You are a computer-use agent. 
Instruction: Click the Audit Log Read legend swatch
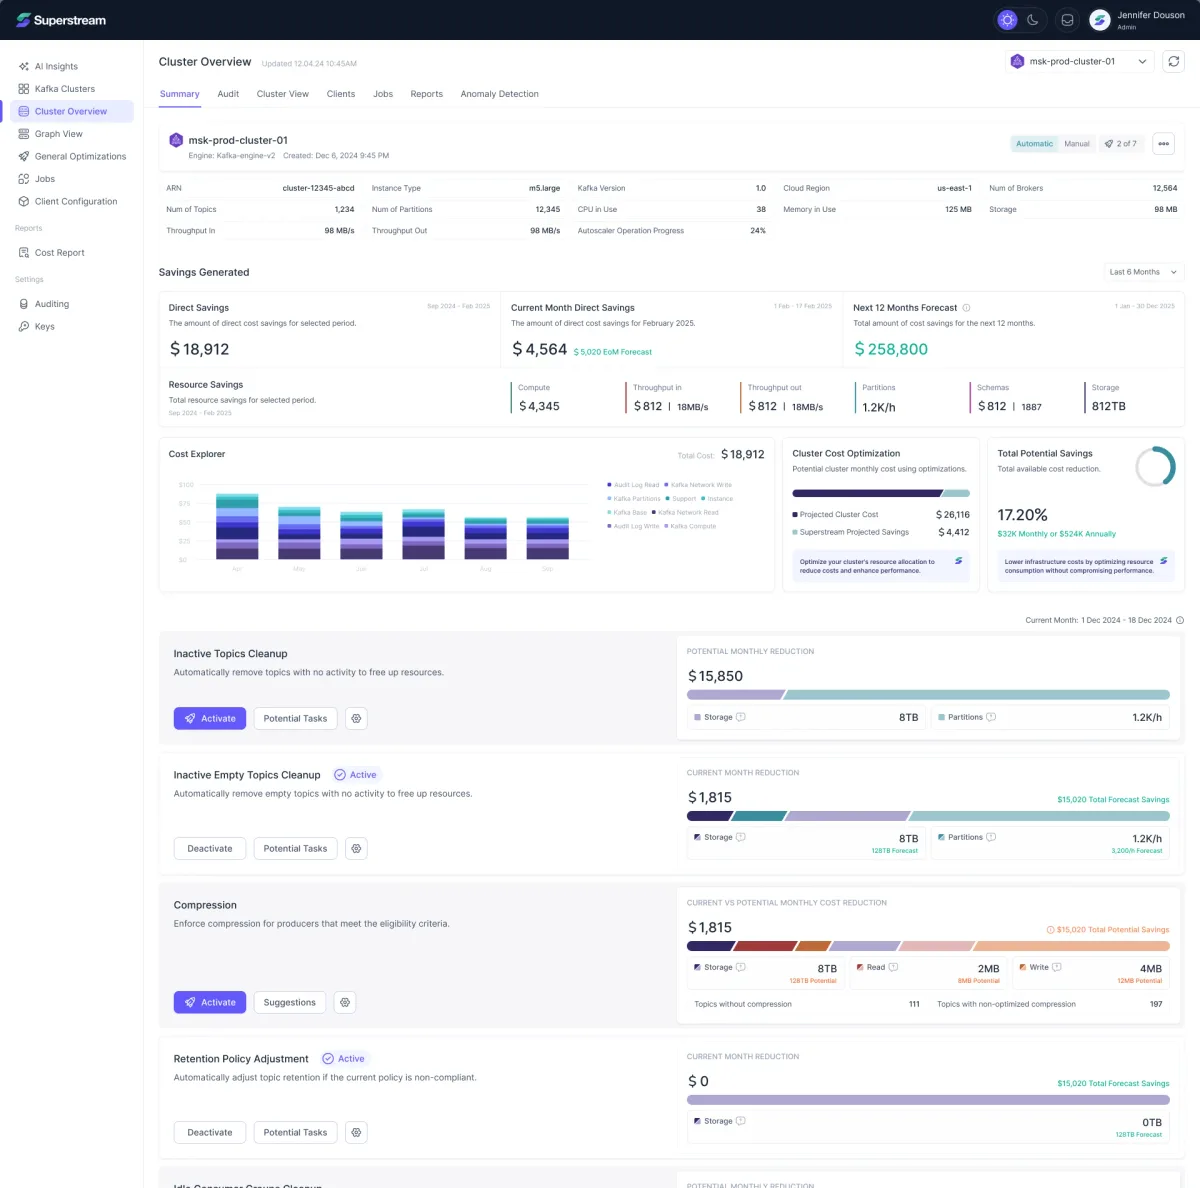609,485
